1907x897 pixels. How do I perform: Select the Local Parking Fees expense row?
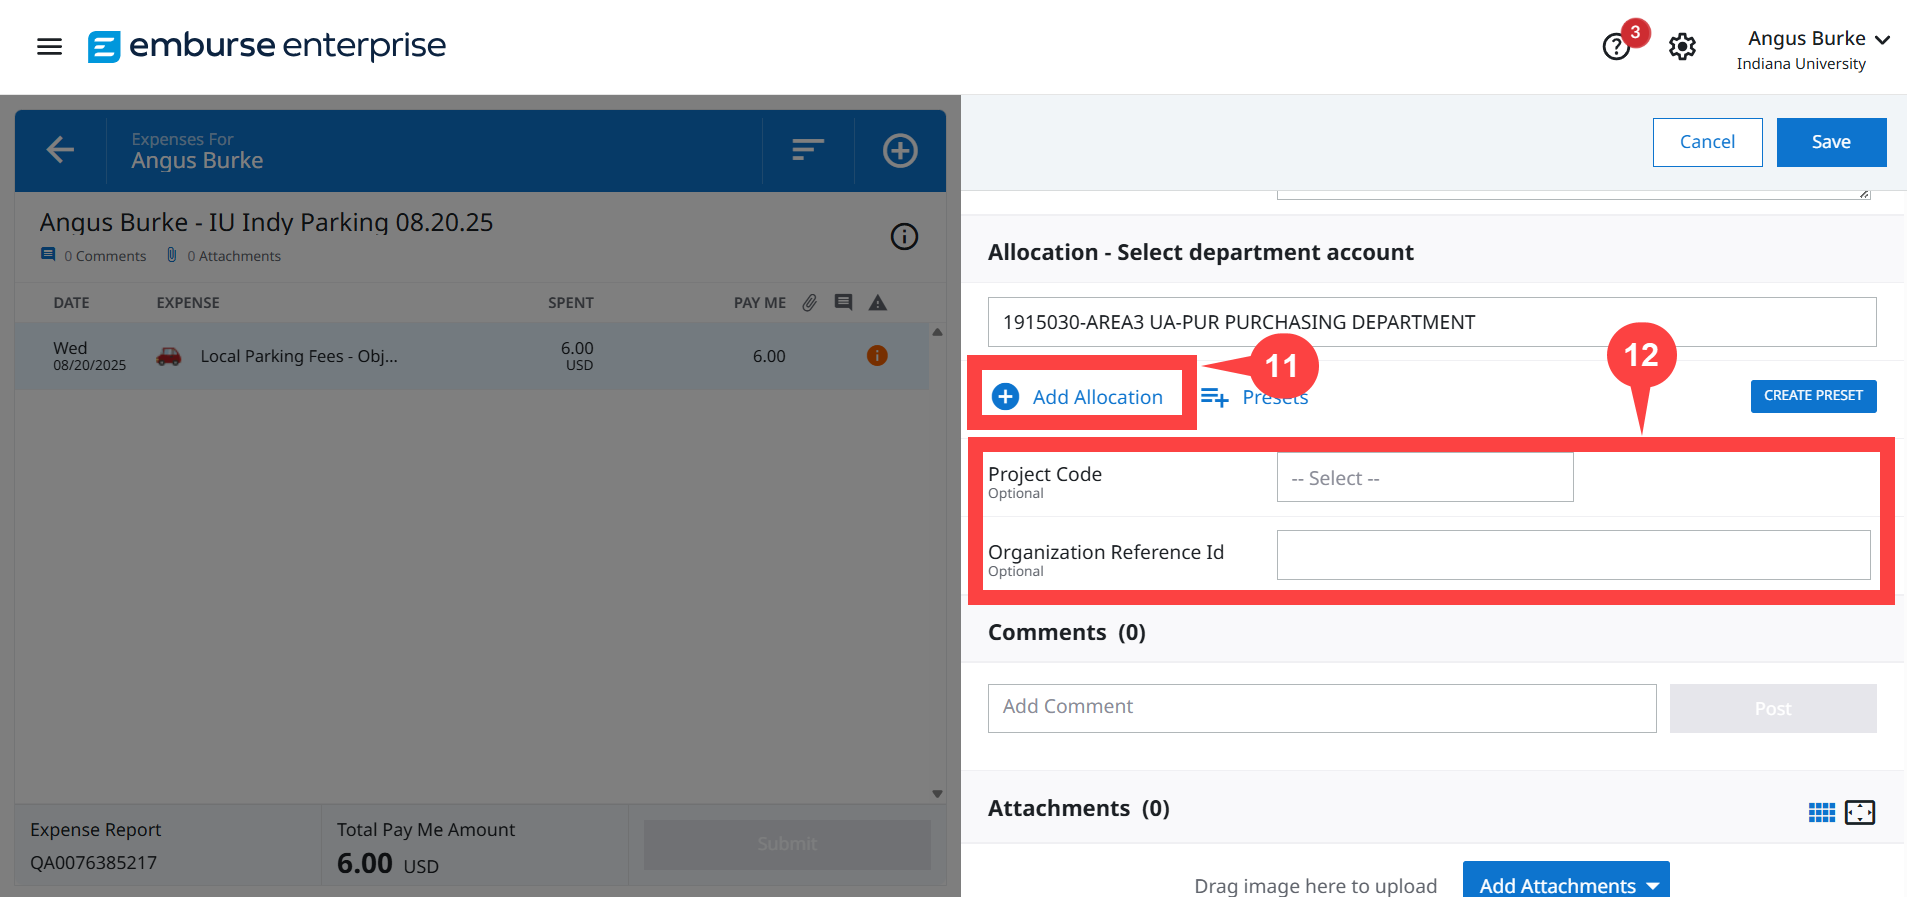[471, 356]
